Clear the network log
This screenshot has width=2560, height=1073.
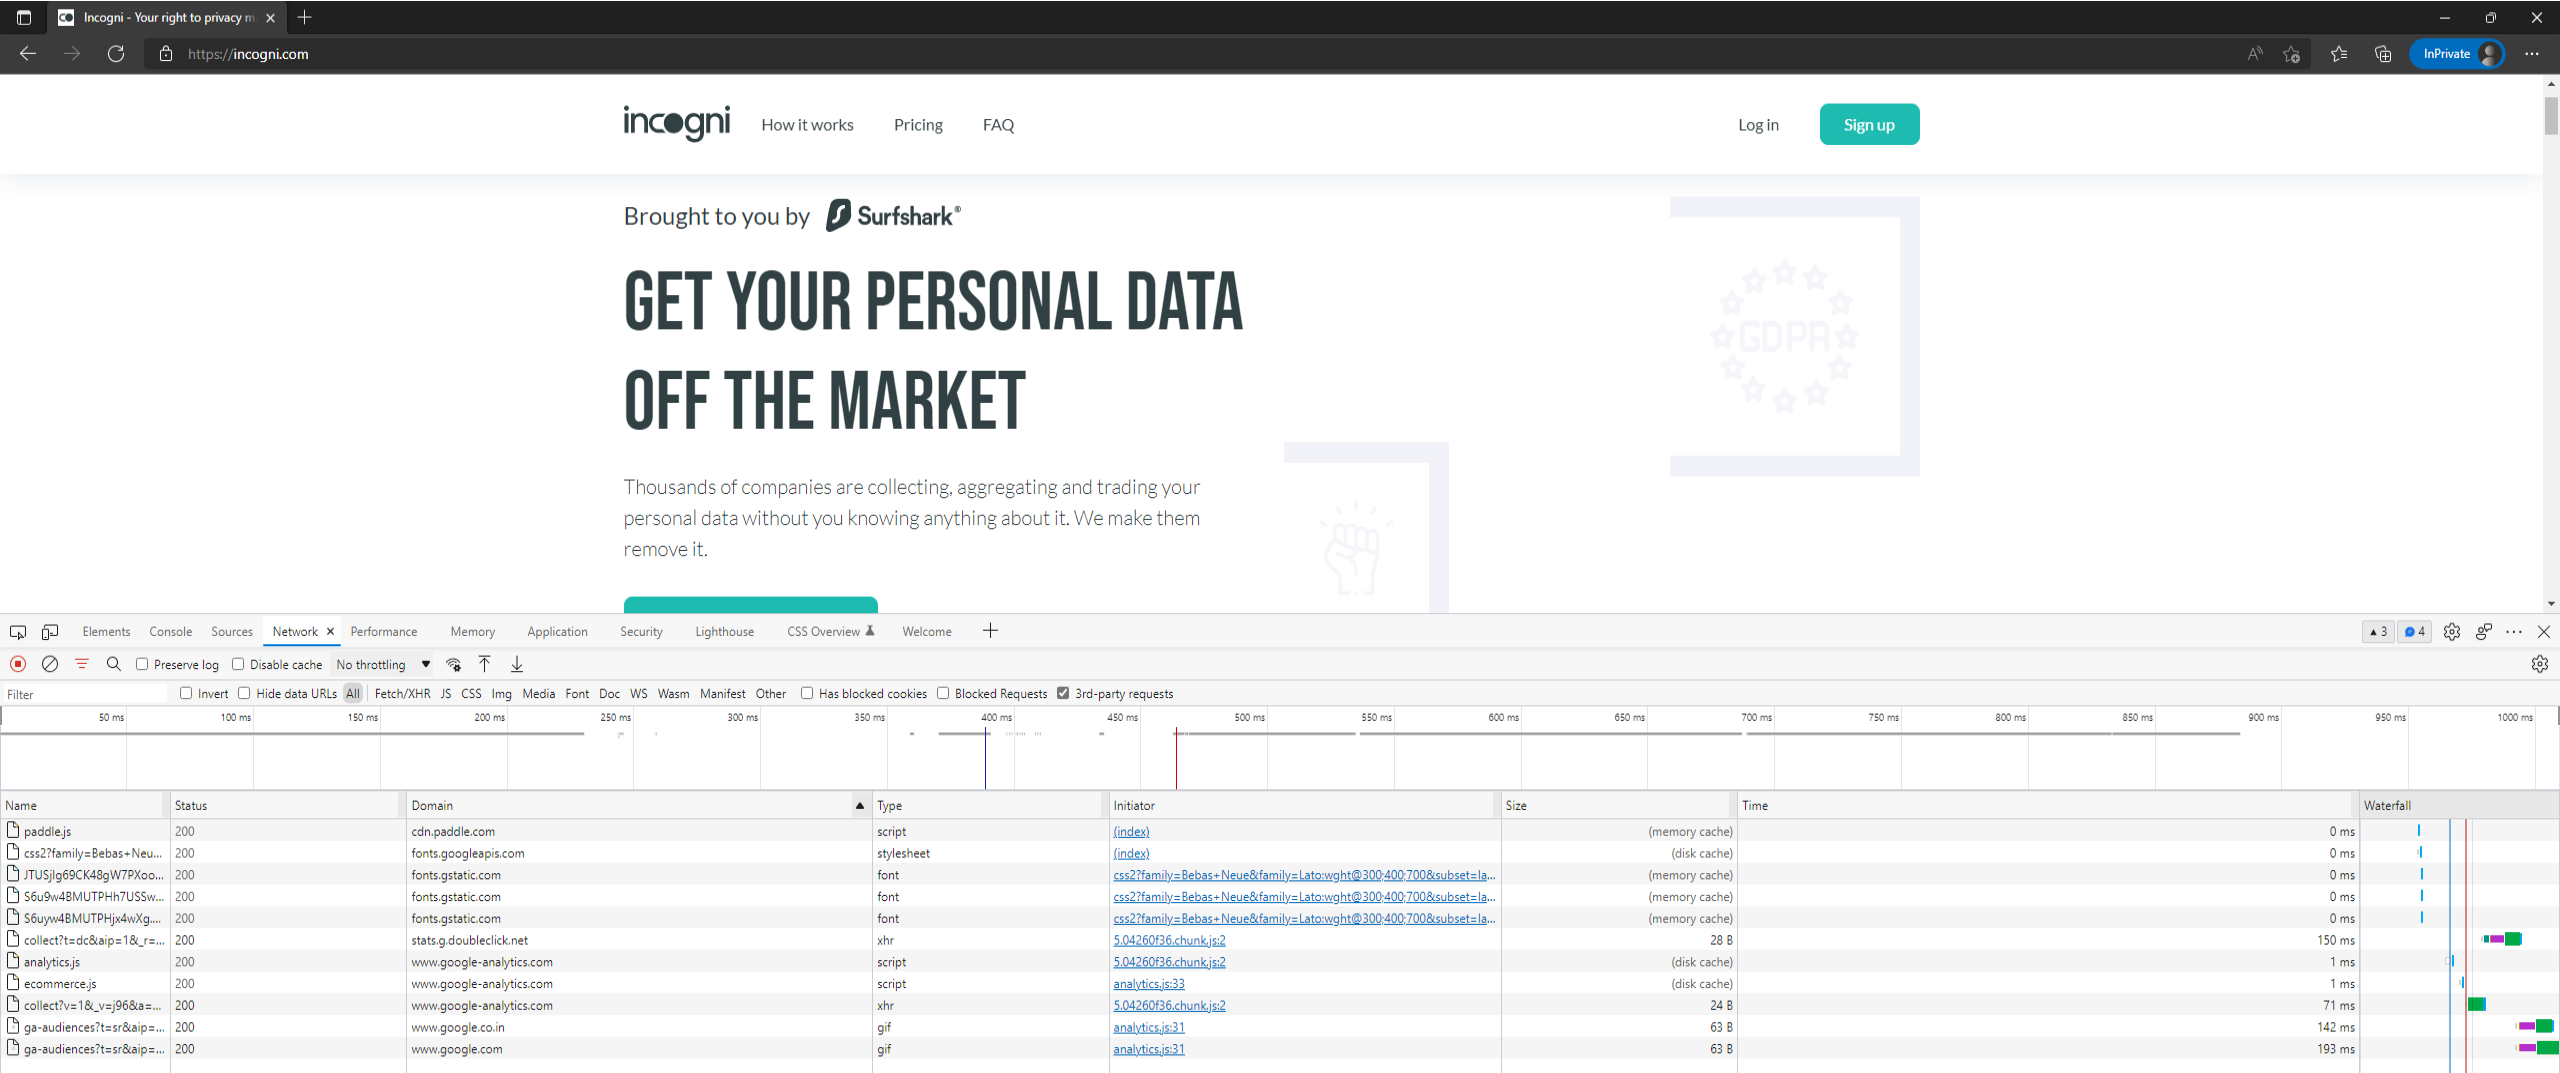click(x=50, y=664)
